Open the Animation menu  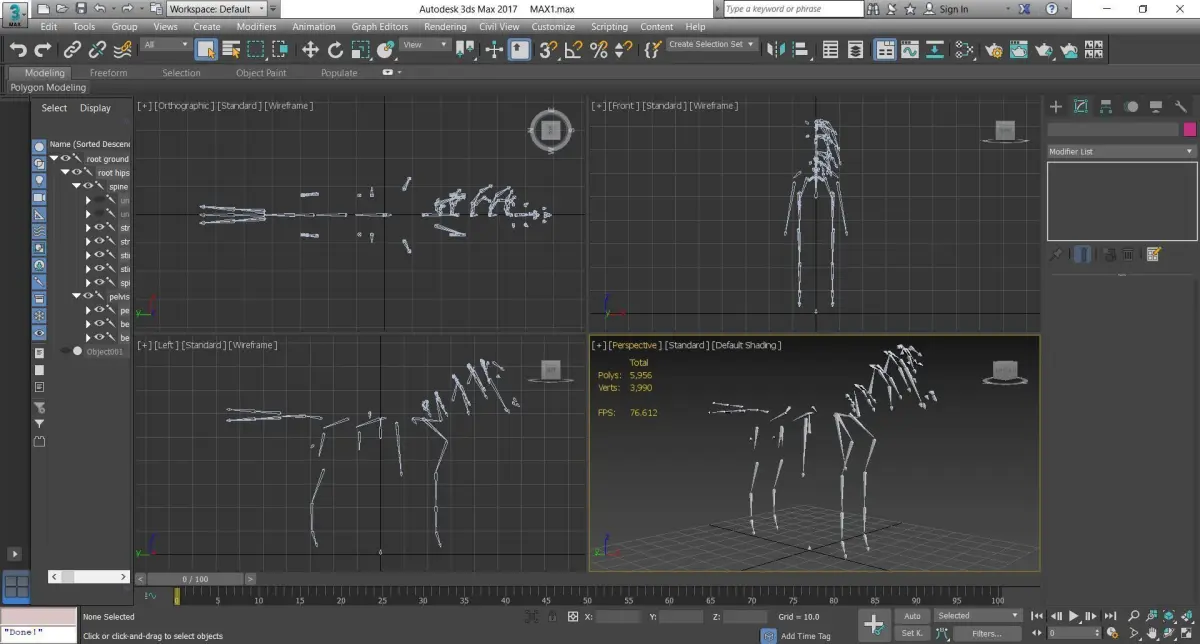pos(314,27)
